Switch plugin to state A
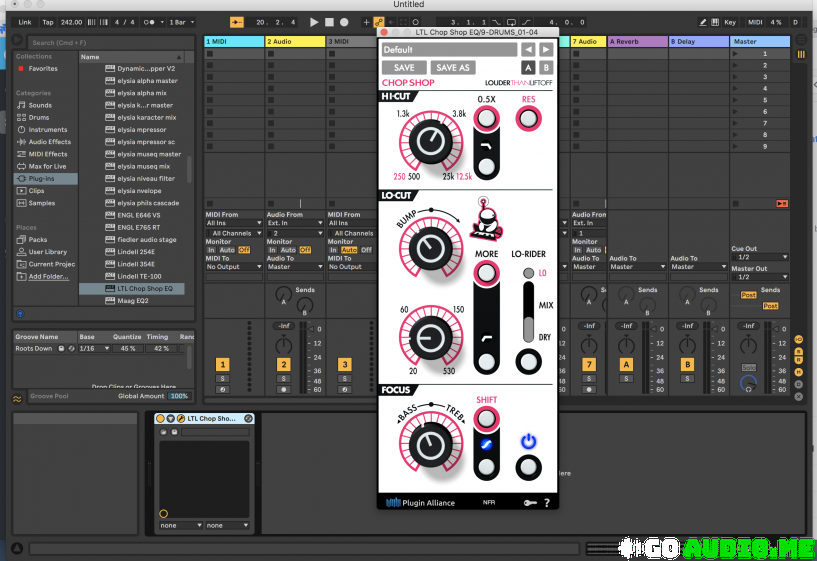This screenshot has height=561, width=817. pyautogui.click(x=528, y=67)
